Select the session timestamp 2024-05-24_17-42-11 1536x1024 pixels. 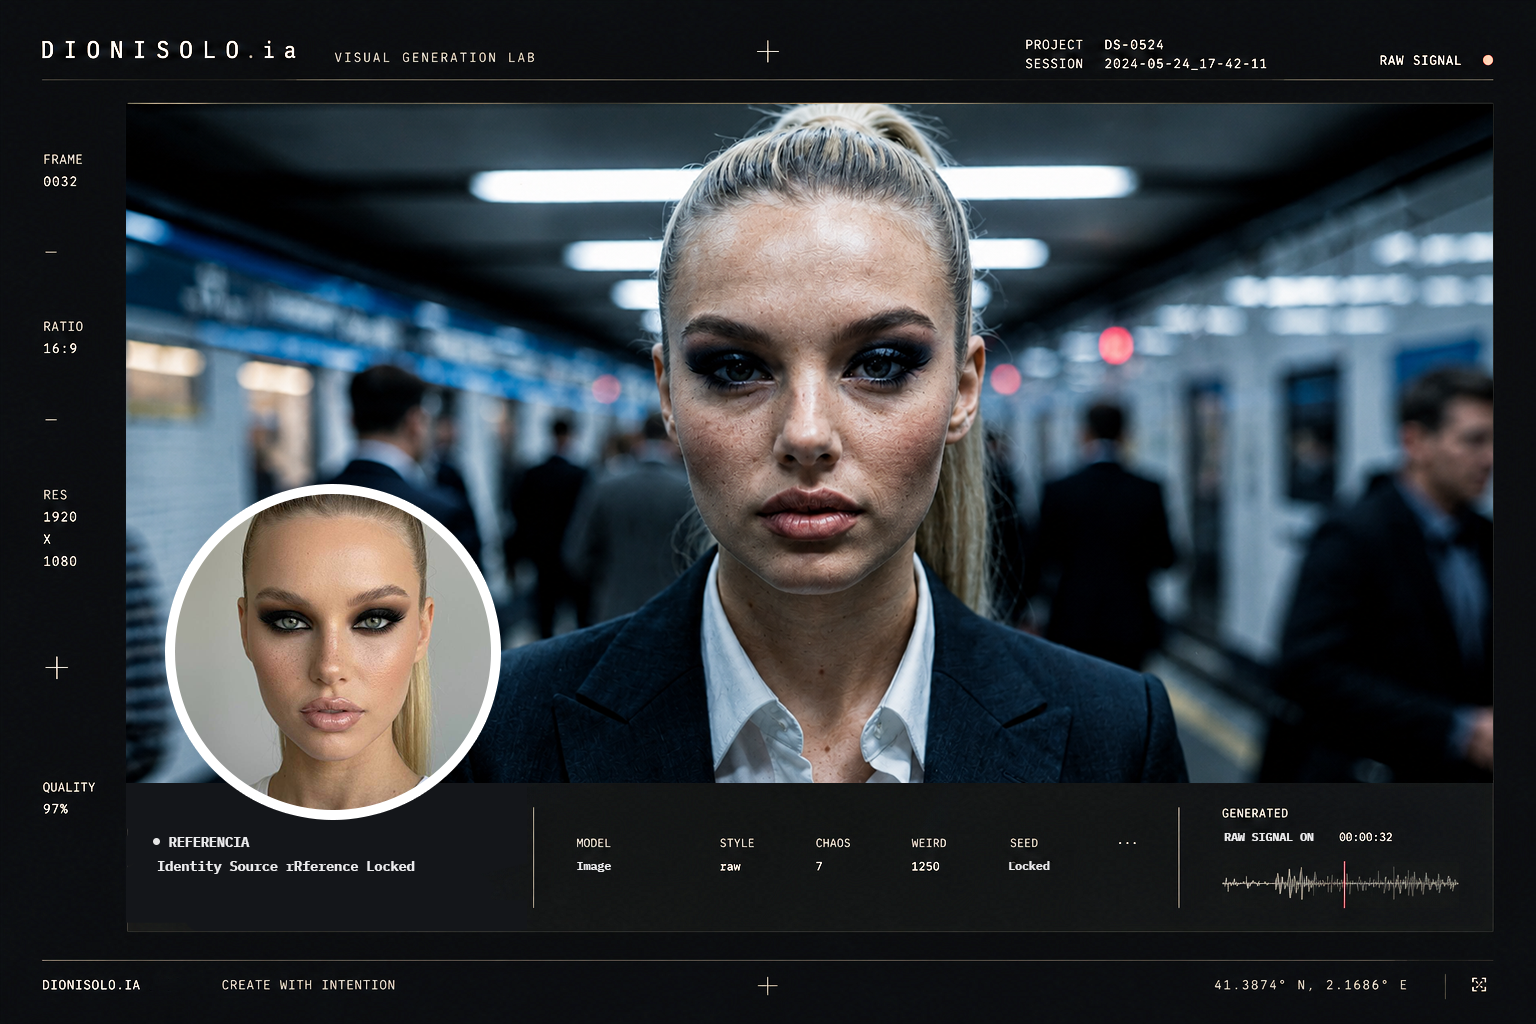pos(1185,64)
